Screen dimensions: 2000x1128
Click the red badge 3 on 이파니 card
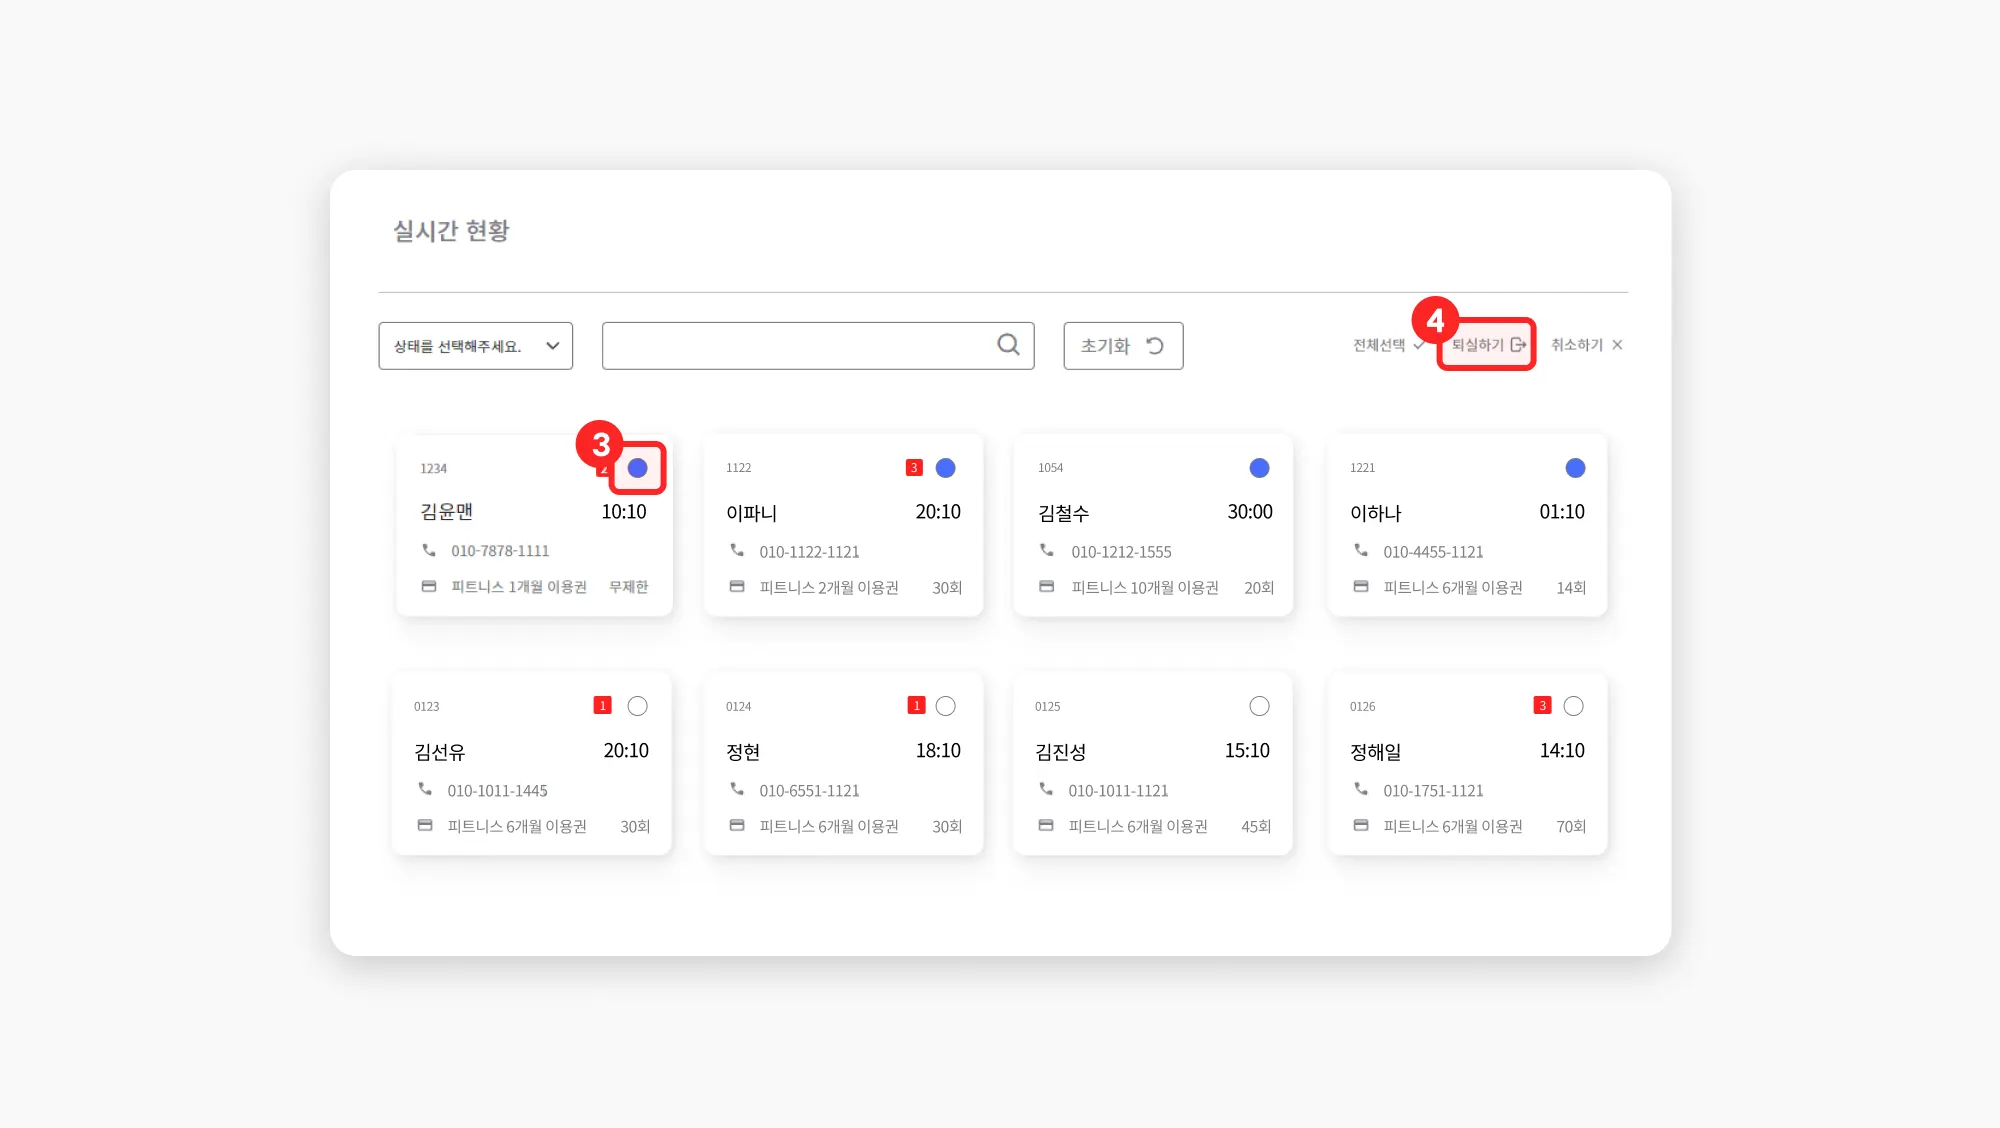914,468
